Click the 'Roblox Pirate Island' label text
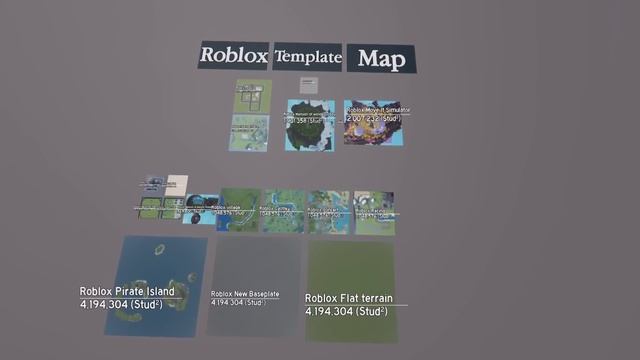 127,291
